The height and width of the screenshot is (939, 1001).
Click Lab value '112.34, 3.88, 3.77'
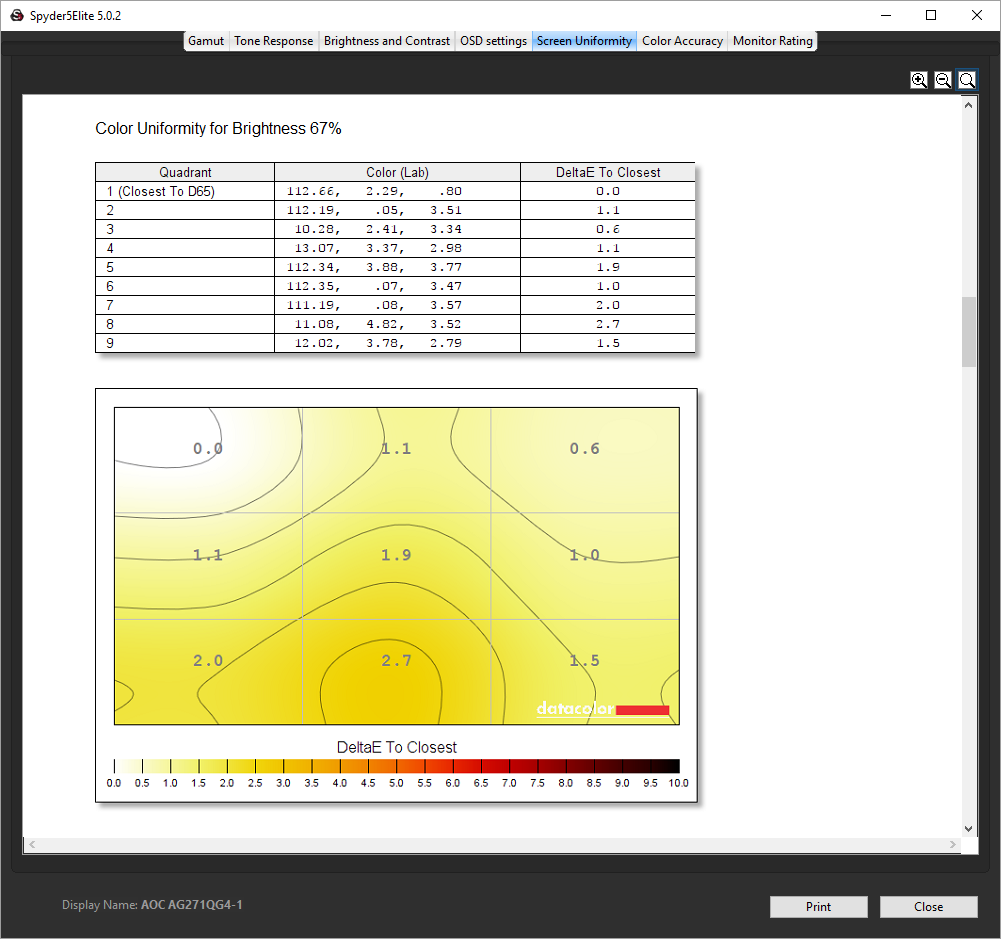point(374,267)
